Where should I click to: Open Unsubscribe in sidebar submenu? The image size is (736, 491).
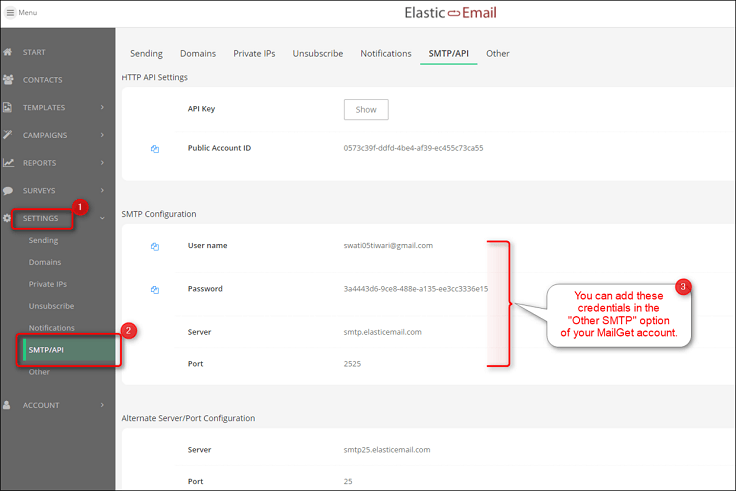click(x=51, y=306)
